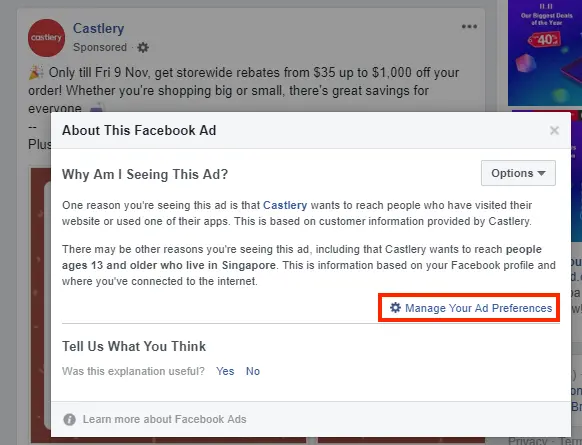Open the Options dropdown in the ad dialog
The width and height of the screenshot is (582, 445).
pyautogui.click(x=518, y=173)
